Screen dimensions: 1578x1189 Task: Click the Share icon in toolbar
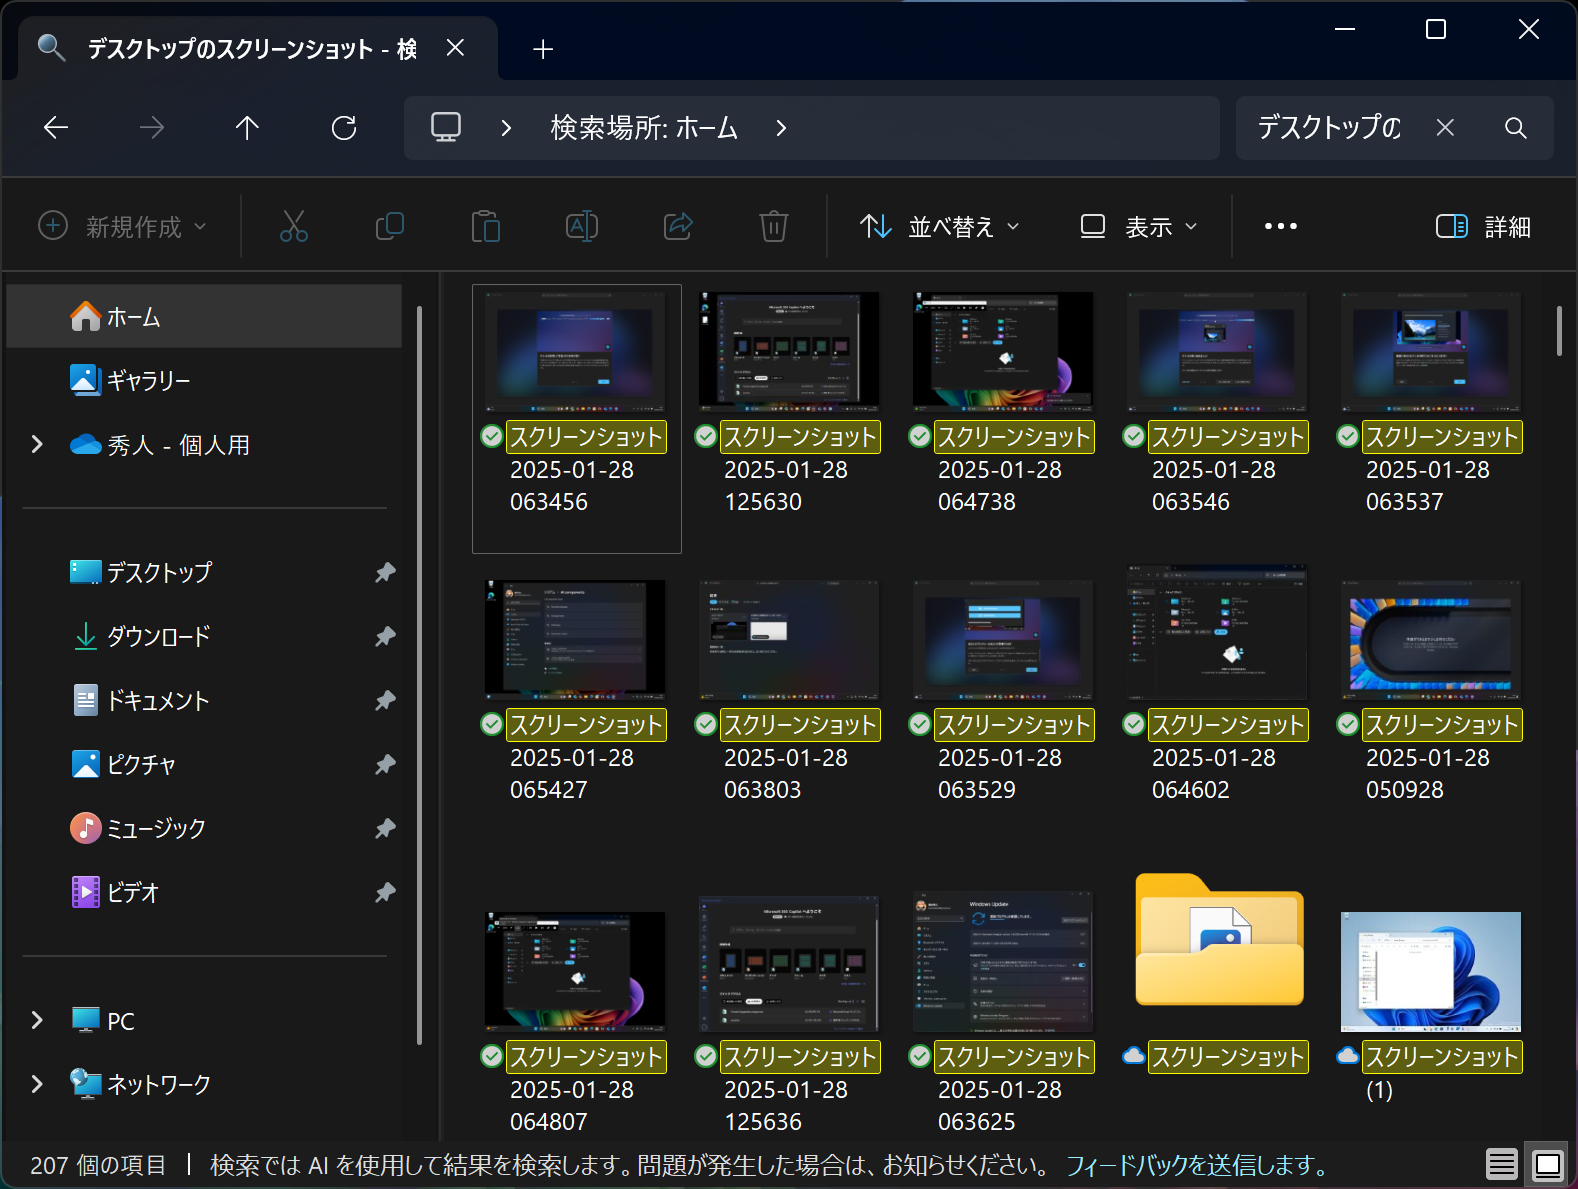point(678,227)
